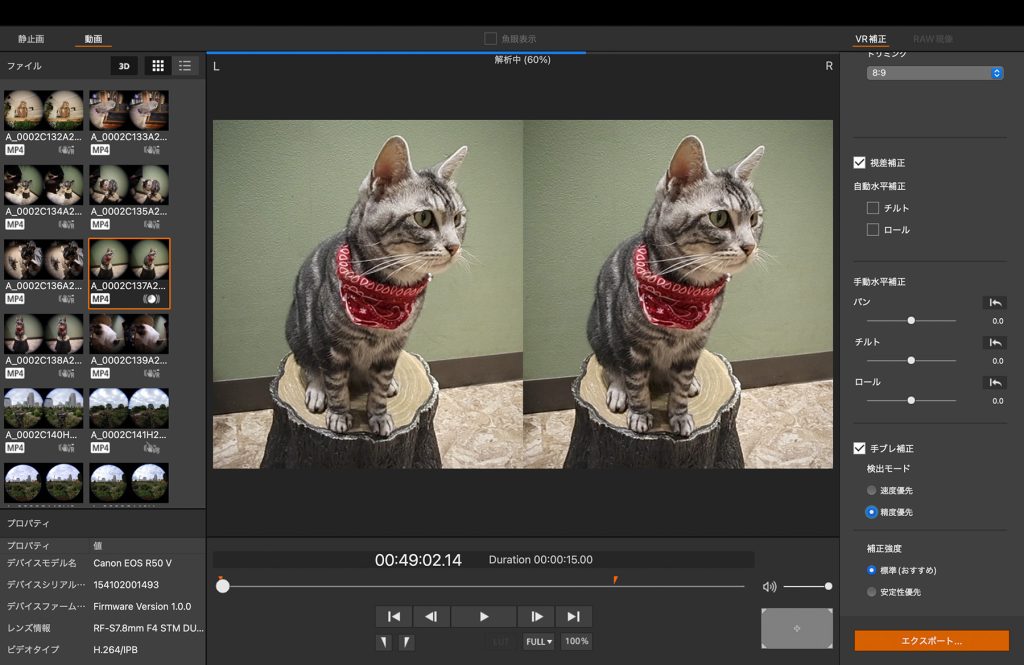
Task: Set the in-point trim marker
Action: [383, 642]
